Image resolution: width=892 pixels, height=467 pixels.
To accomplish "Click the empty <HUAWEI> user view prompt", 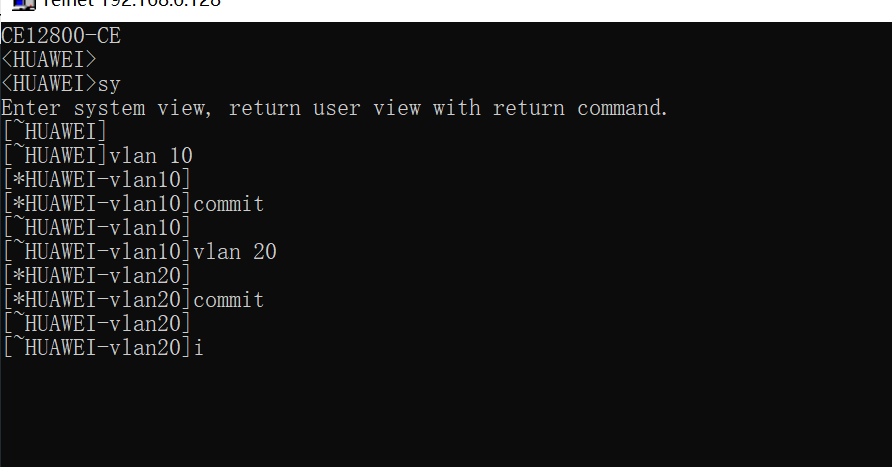I will click(x=49, y=60).
